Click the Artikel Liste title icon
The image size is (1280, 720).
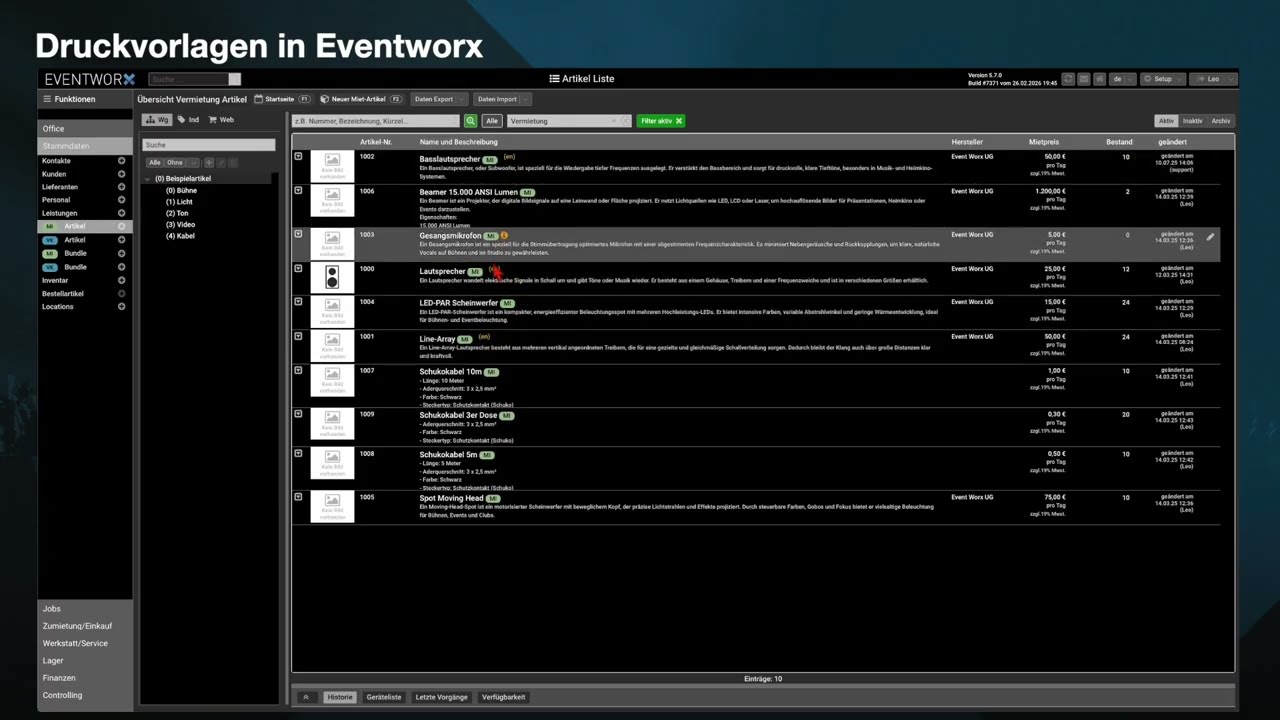554,79
